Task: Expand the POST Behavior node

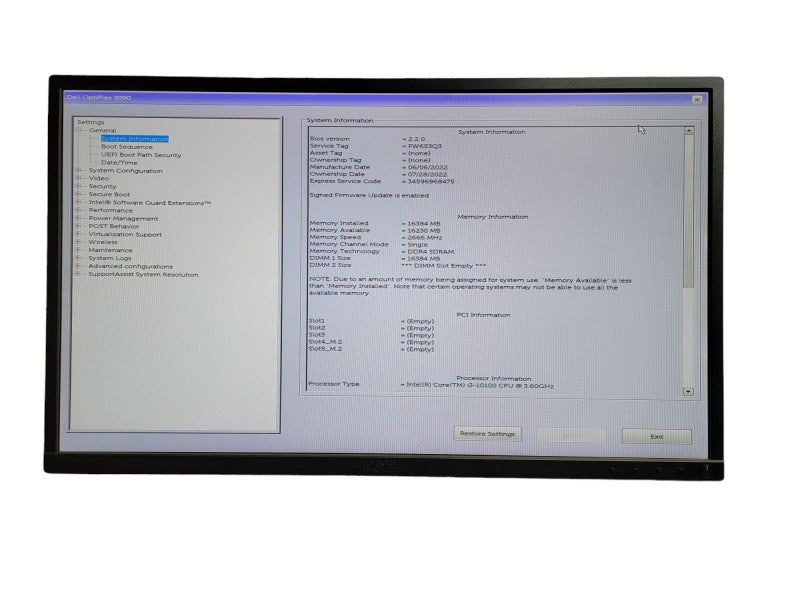Action: (x=79, y=226)
